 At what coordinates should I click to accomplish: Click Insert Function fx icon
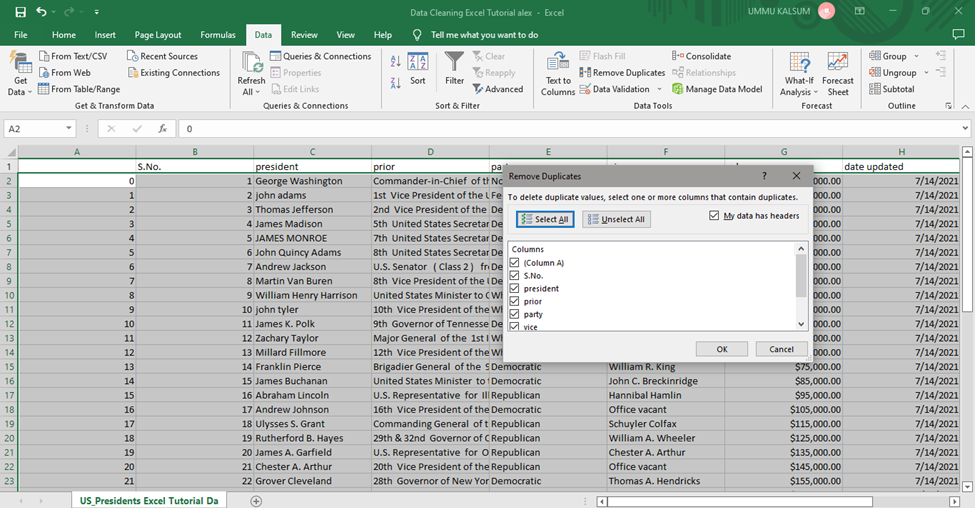pyautogui.click(x=162, y=129)
